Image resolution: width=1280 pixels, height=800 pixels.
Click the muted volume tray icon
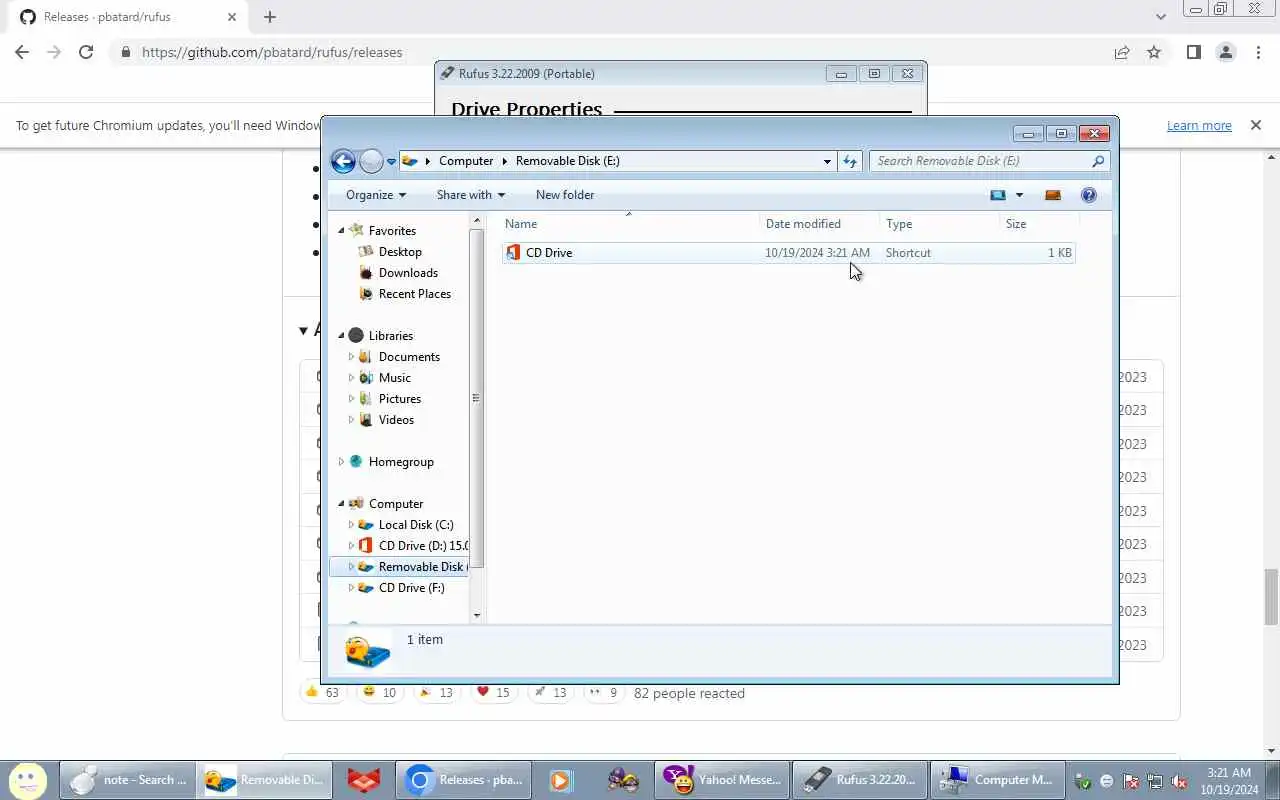click(x=1179, y=782)
